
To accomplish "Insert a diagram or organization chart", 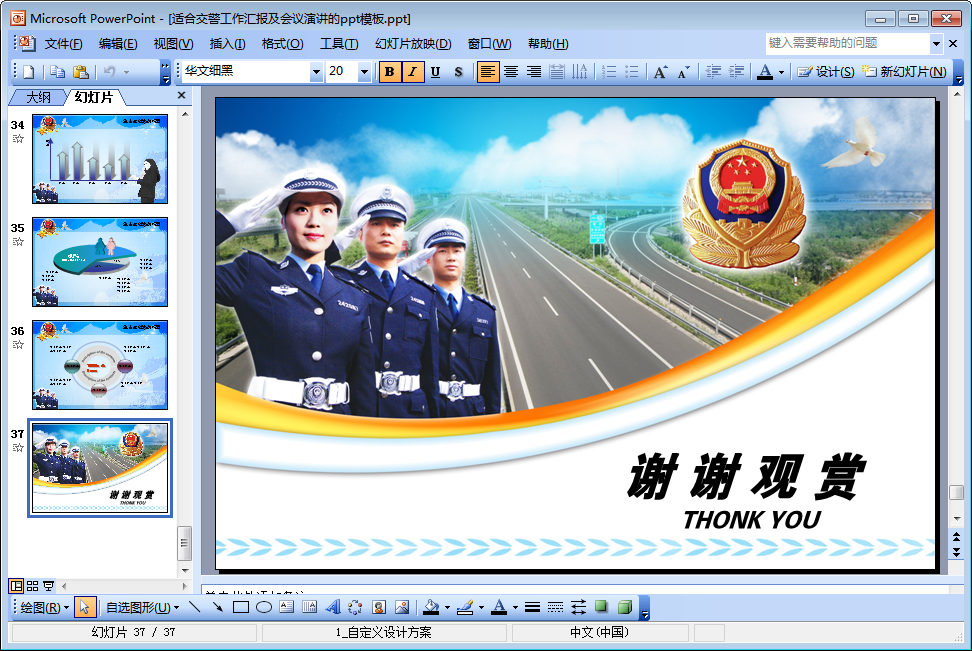I will (355, 608).
